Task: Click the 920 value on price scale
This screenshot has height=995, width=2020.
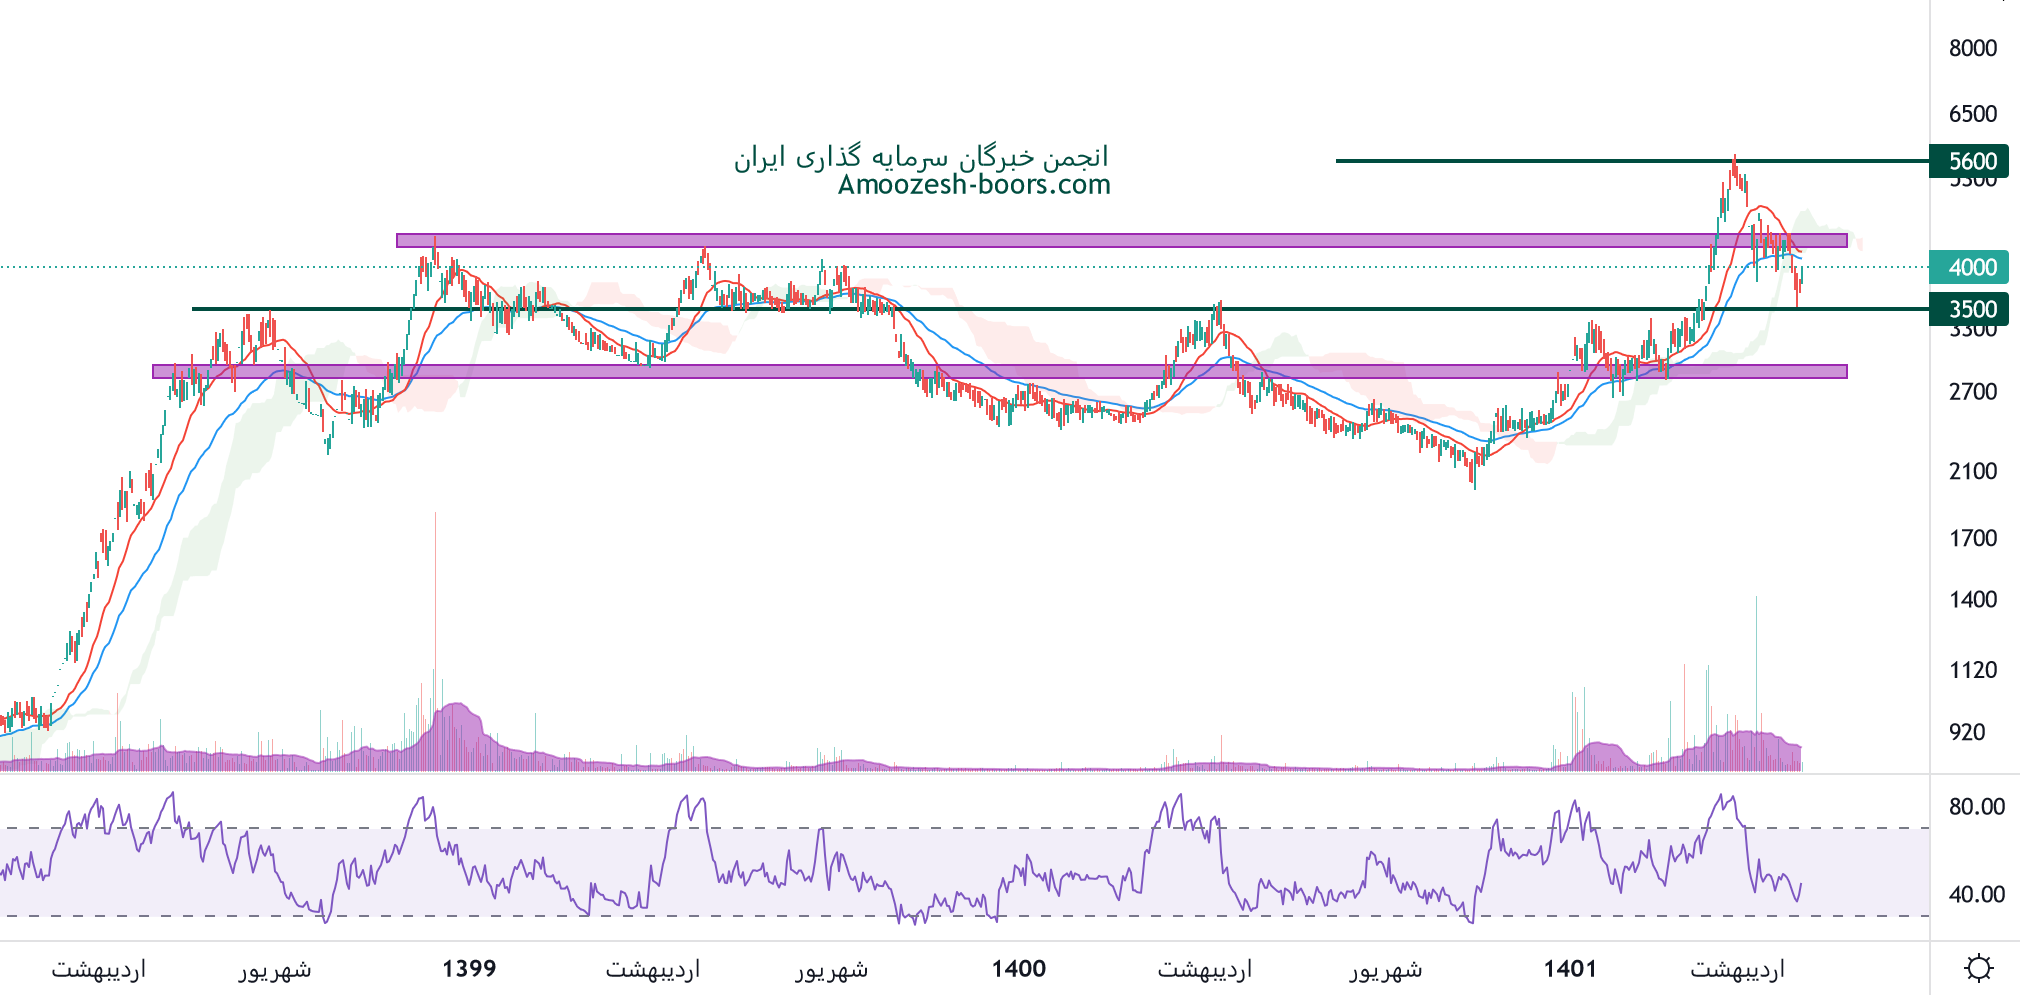Action: point(1966,732)
